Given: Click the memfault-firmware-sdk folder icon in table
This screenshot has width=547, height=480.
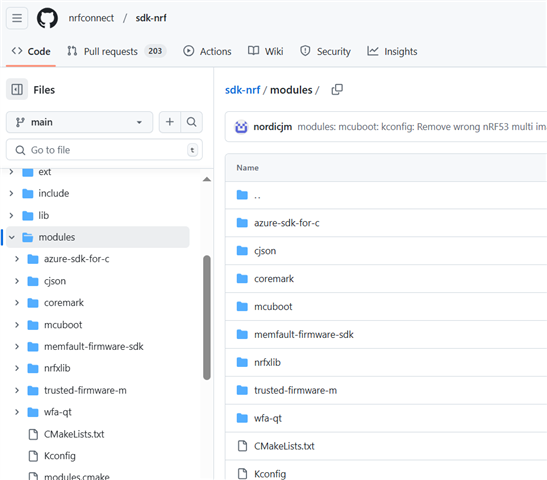Looking at the screenshot, I should coord(242,334).
